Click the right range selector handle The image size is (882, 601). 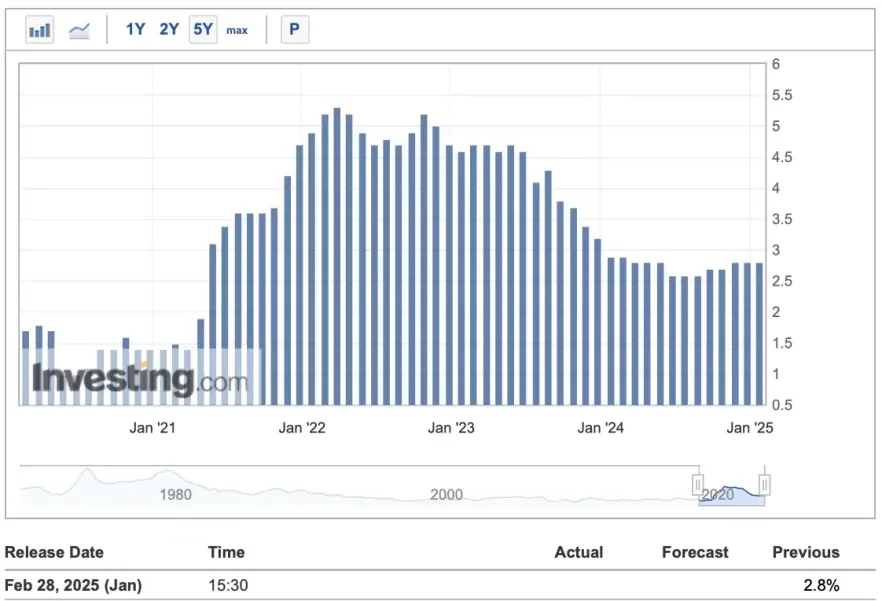pos(763,484)
